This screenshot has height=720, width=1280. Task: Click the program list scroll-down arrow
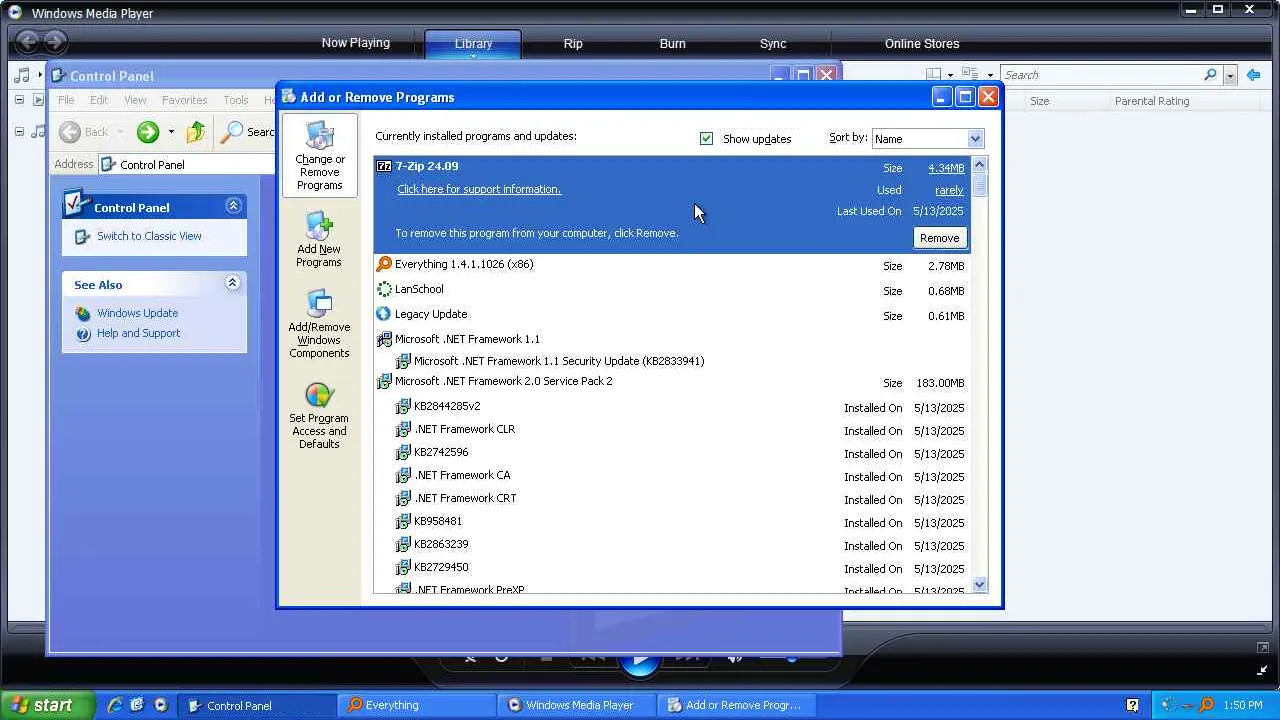click(979, 585)
